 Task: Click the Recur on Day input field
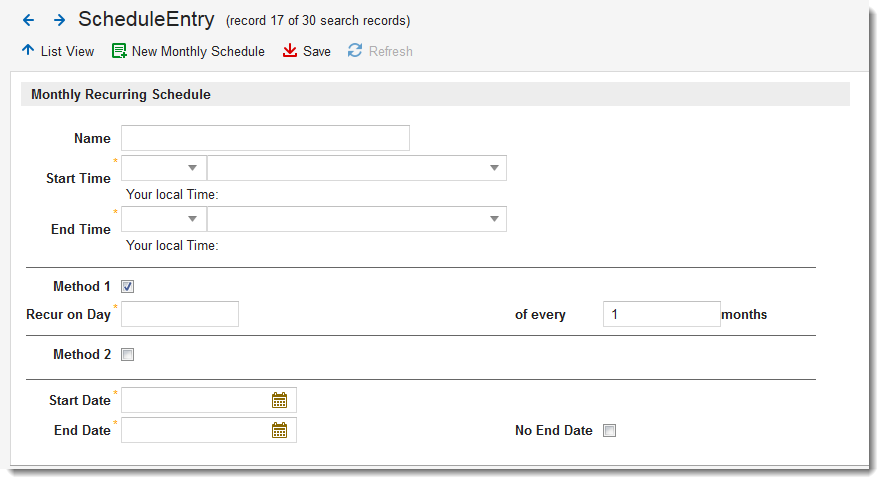click(x=180, y=314)
